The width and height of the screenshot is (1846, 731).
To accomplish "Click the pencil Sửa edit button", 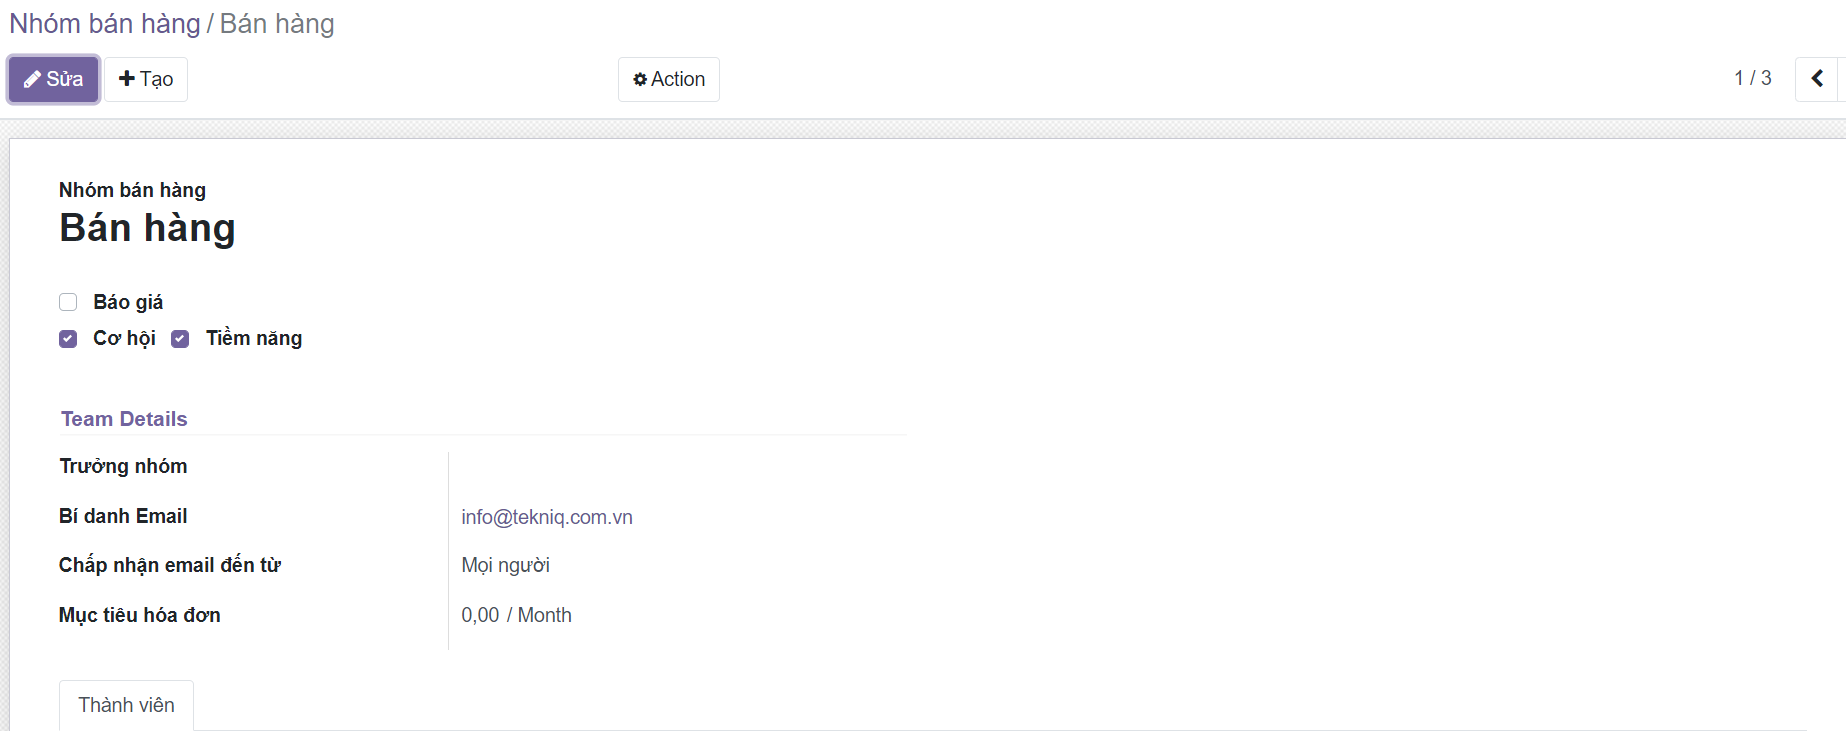I will coord(54,79).
